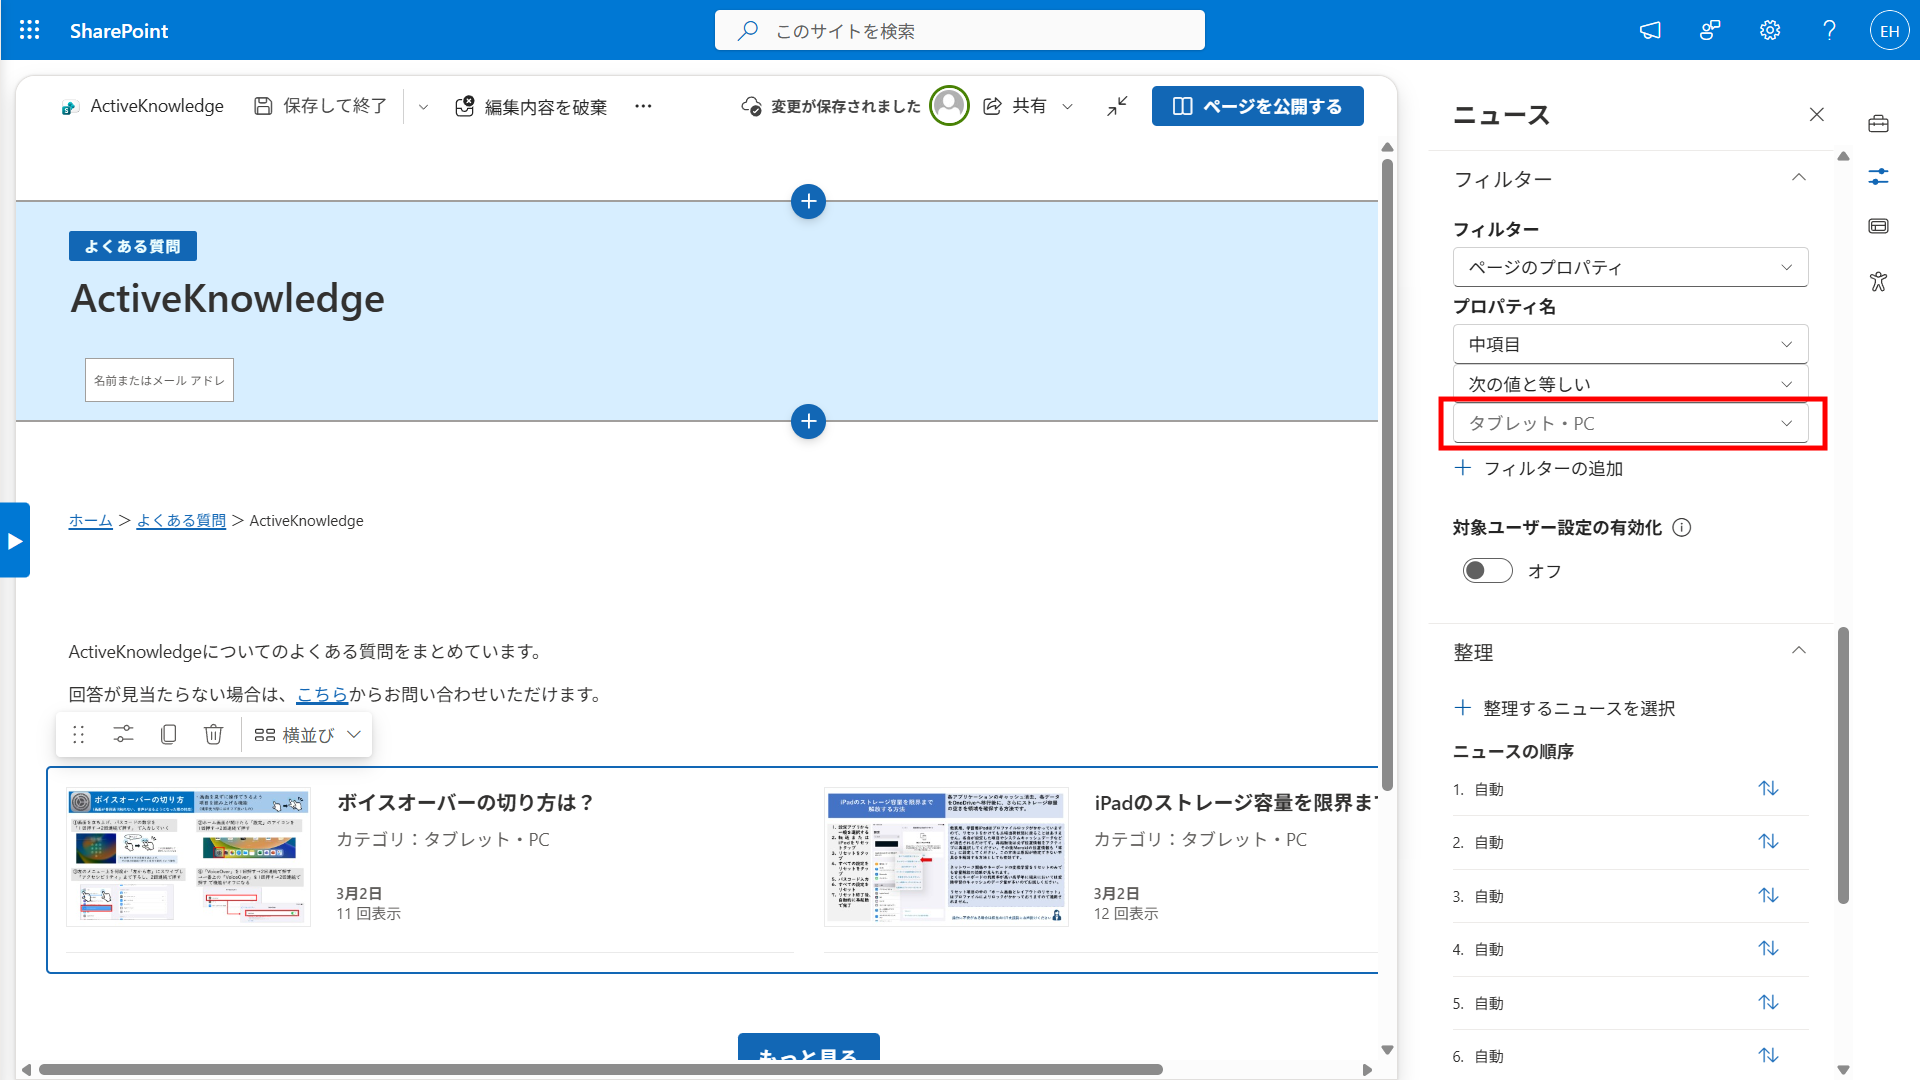Reorder first news item with arrows icon
The width and height of the screenshot is (1920, 1080).
[1769, 789]
